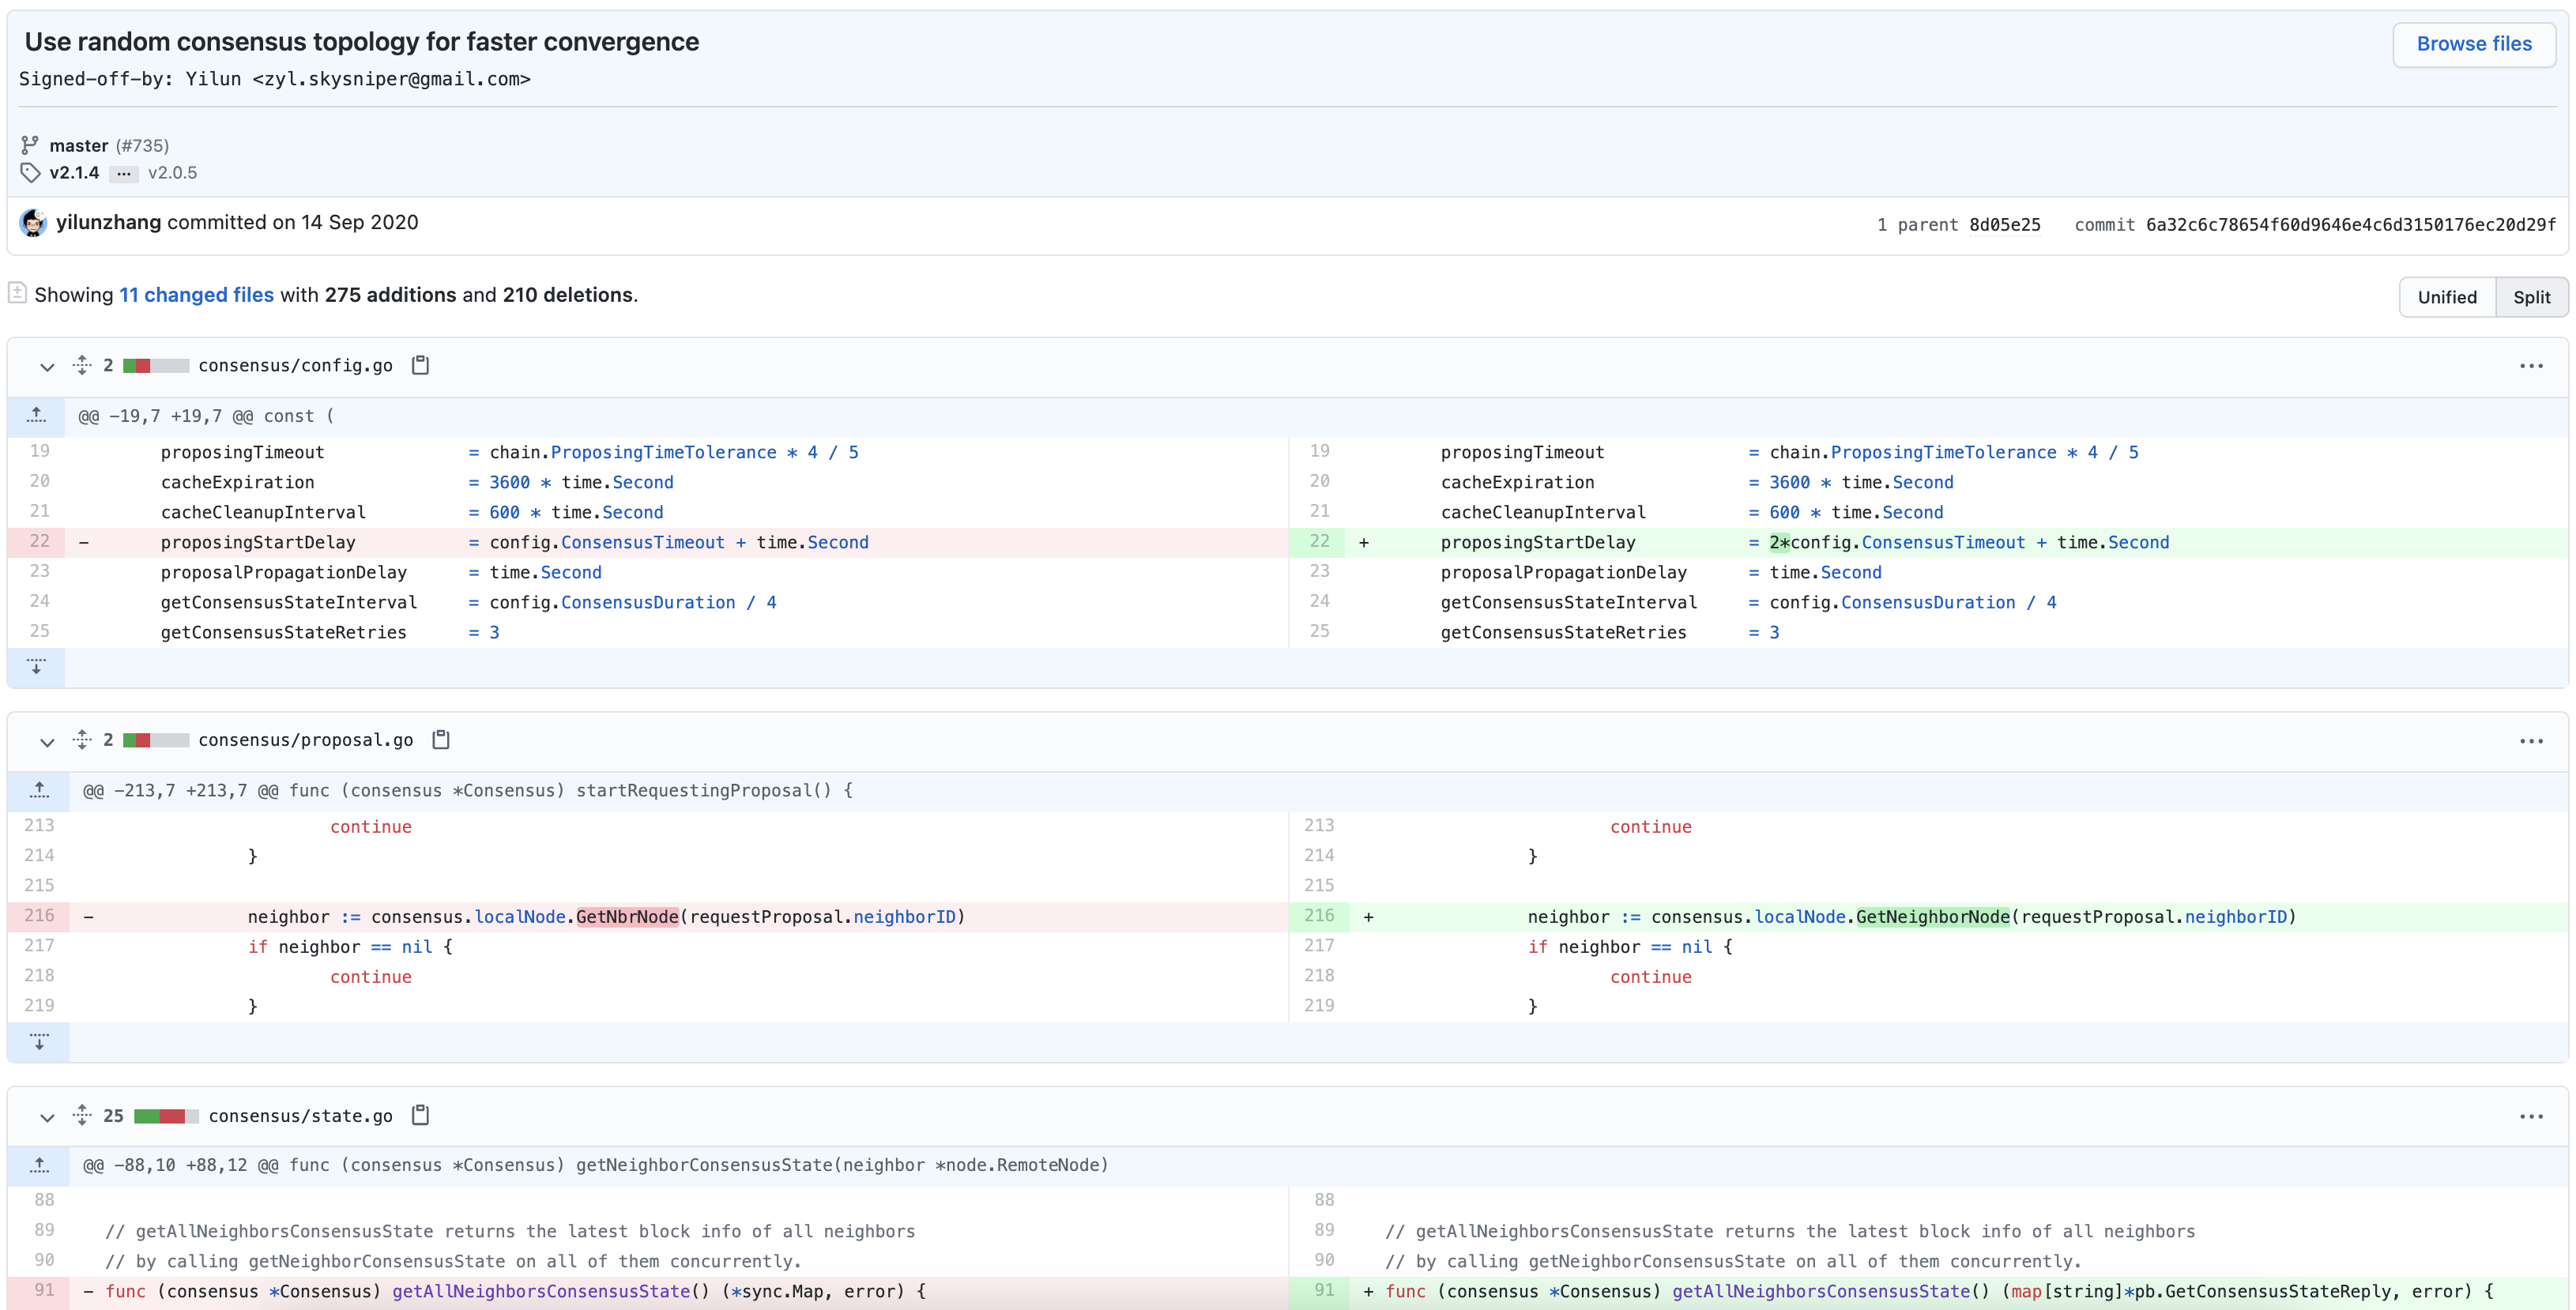This screenshot has height=1310, width=2576.
Task: Open options menu for consensus/state.go
Action: [x=2530, y=1116]
